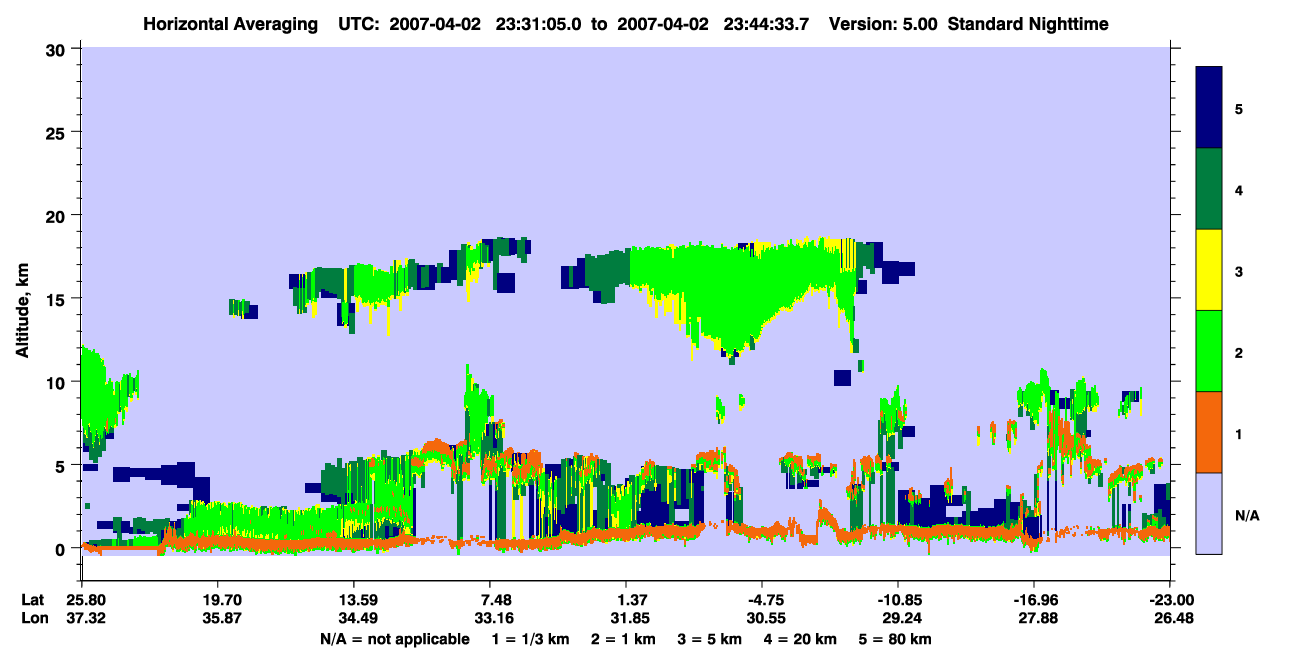Click the latitude value 13.59
1300x667 pixels.
pyautogui.click(x=354, y=600)
